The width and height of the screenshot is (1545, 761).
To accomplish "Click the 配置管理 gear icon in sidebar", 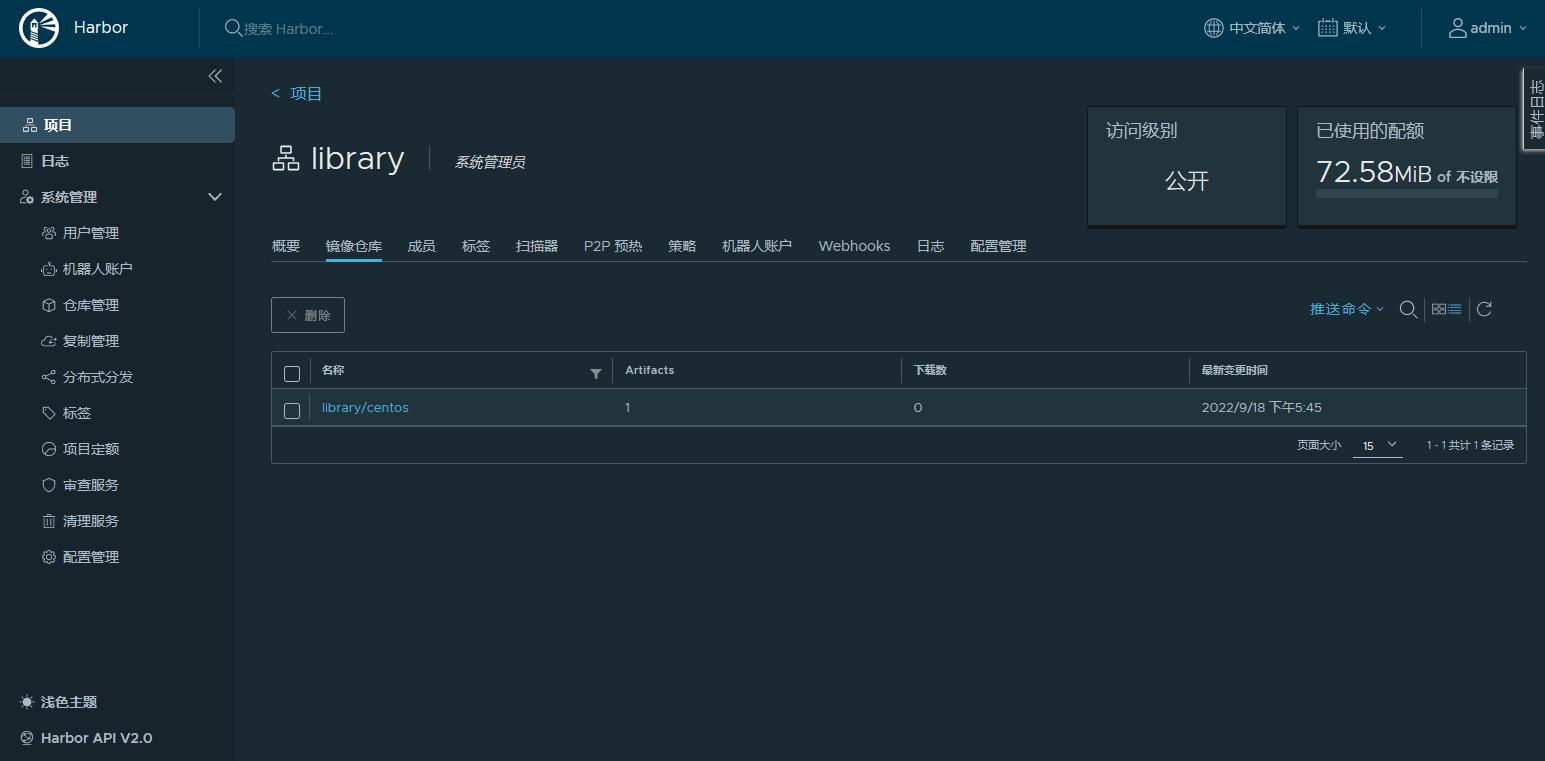I will pos(49,557).
